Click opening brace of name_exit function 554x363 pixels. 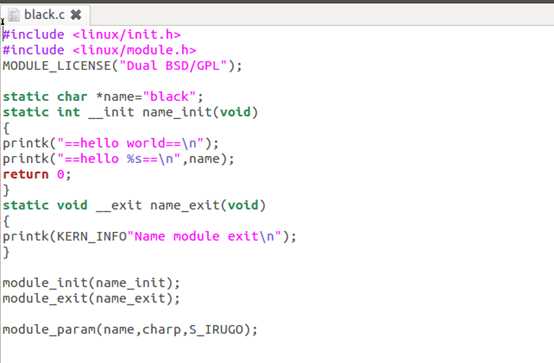tap(6, 221)
